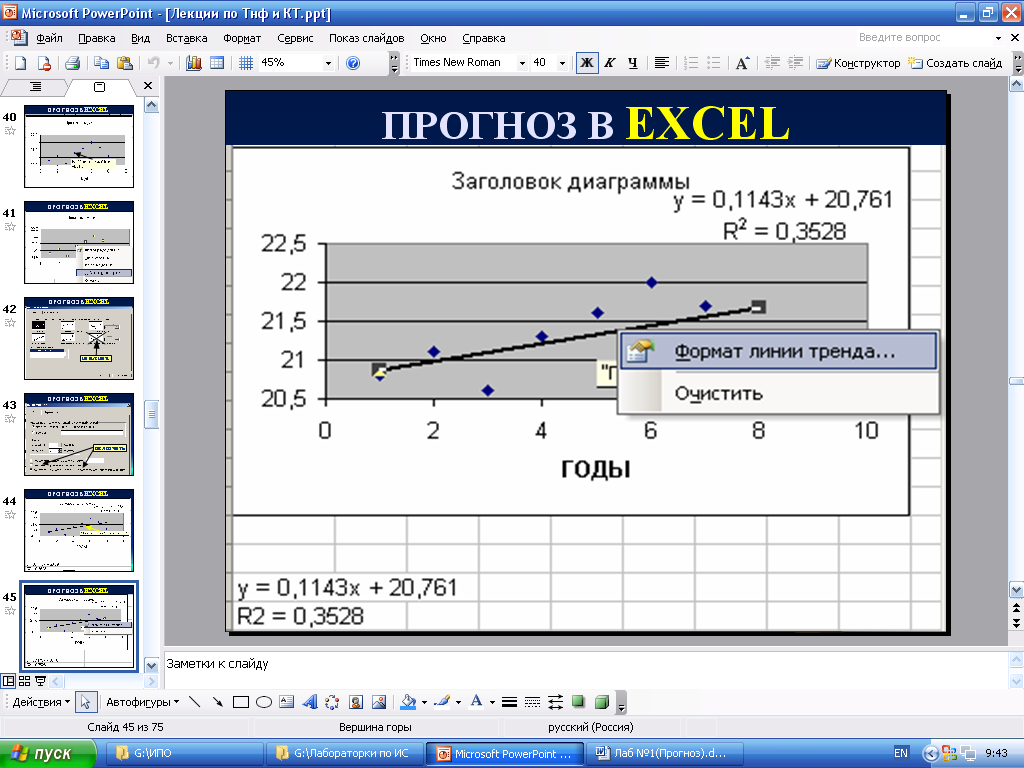Image resolution: width=1024 pixels, height=768 pixels.
Task: Expand the fill color dropdown arrow
Action: click(x=424, y=702)
